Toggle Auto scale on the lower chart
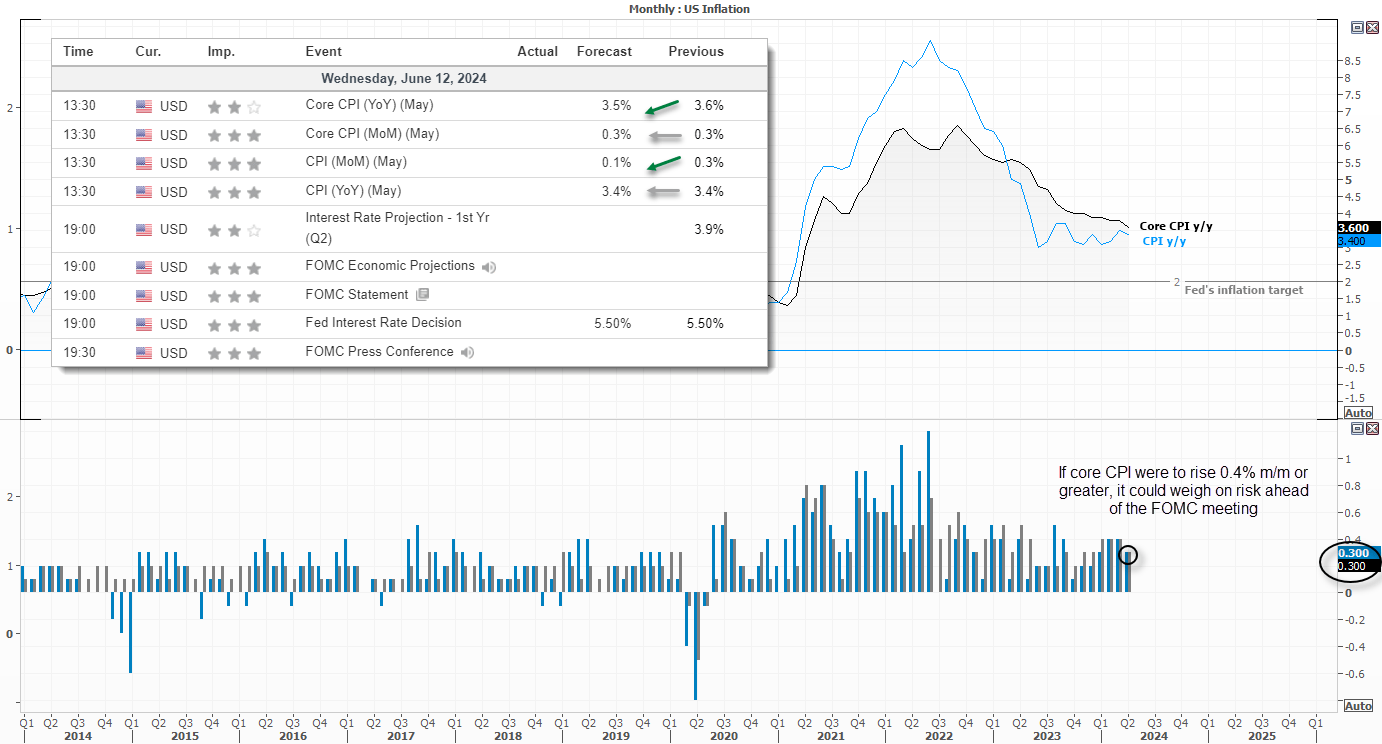Image resolution: width=1382 pixels, height=744 pixels. coord(1358,706)
